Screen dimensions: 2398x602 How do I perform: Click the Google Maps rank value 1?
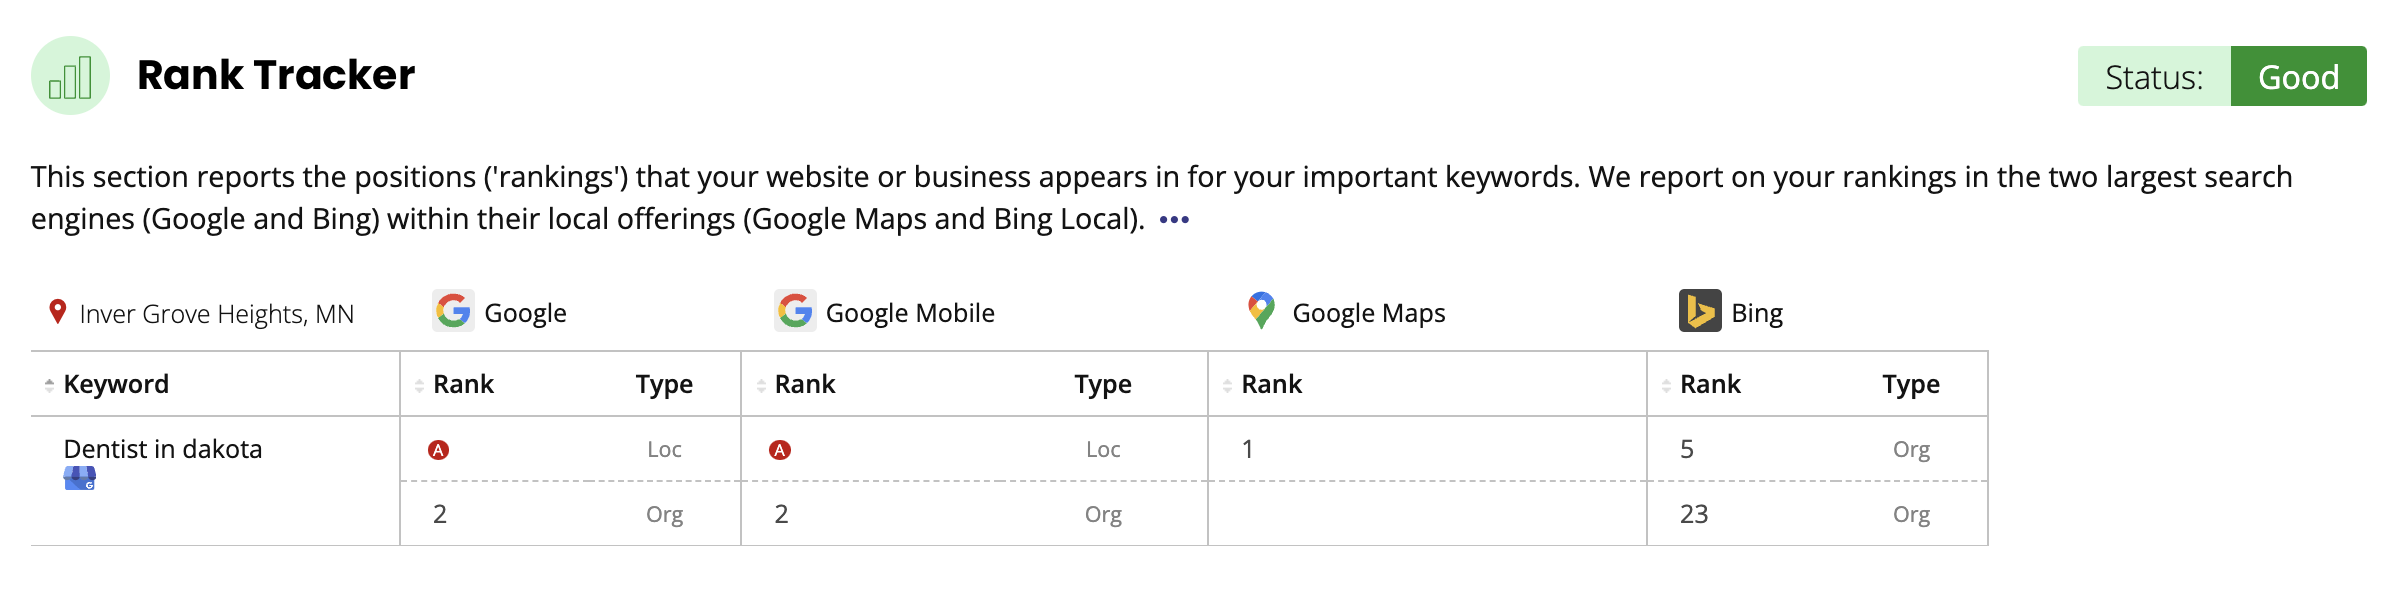1247,449
